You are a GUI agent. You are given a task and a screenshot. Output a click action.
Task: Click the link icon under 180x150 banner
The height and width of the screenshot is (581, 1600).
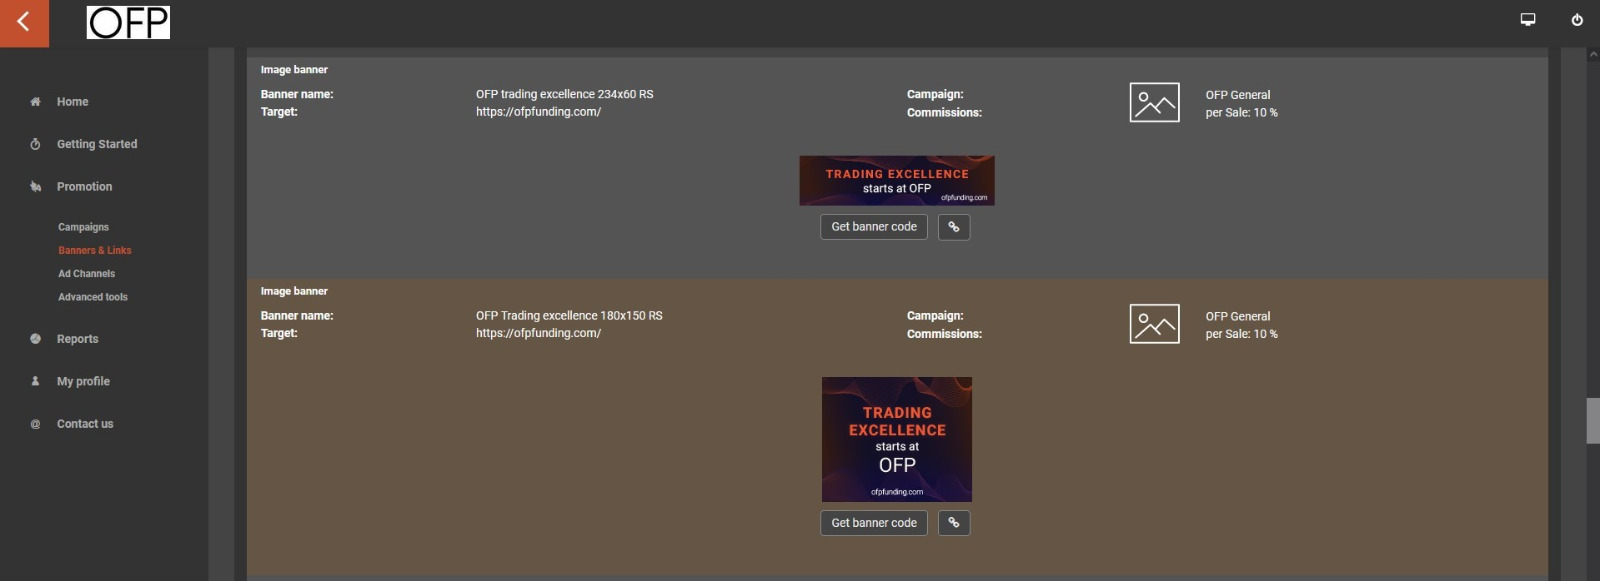[954, 523]
